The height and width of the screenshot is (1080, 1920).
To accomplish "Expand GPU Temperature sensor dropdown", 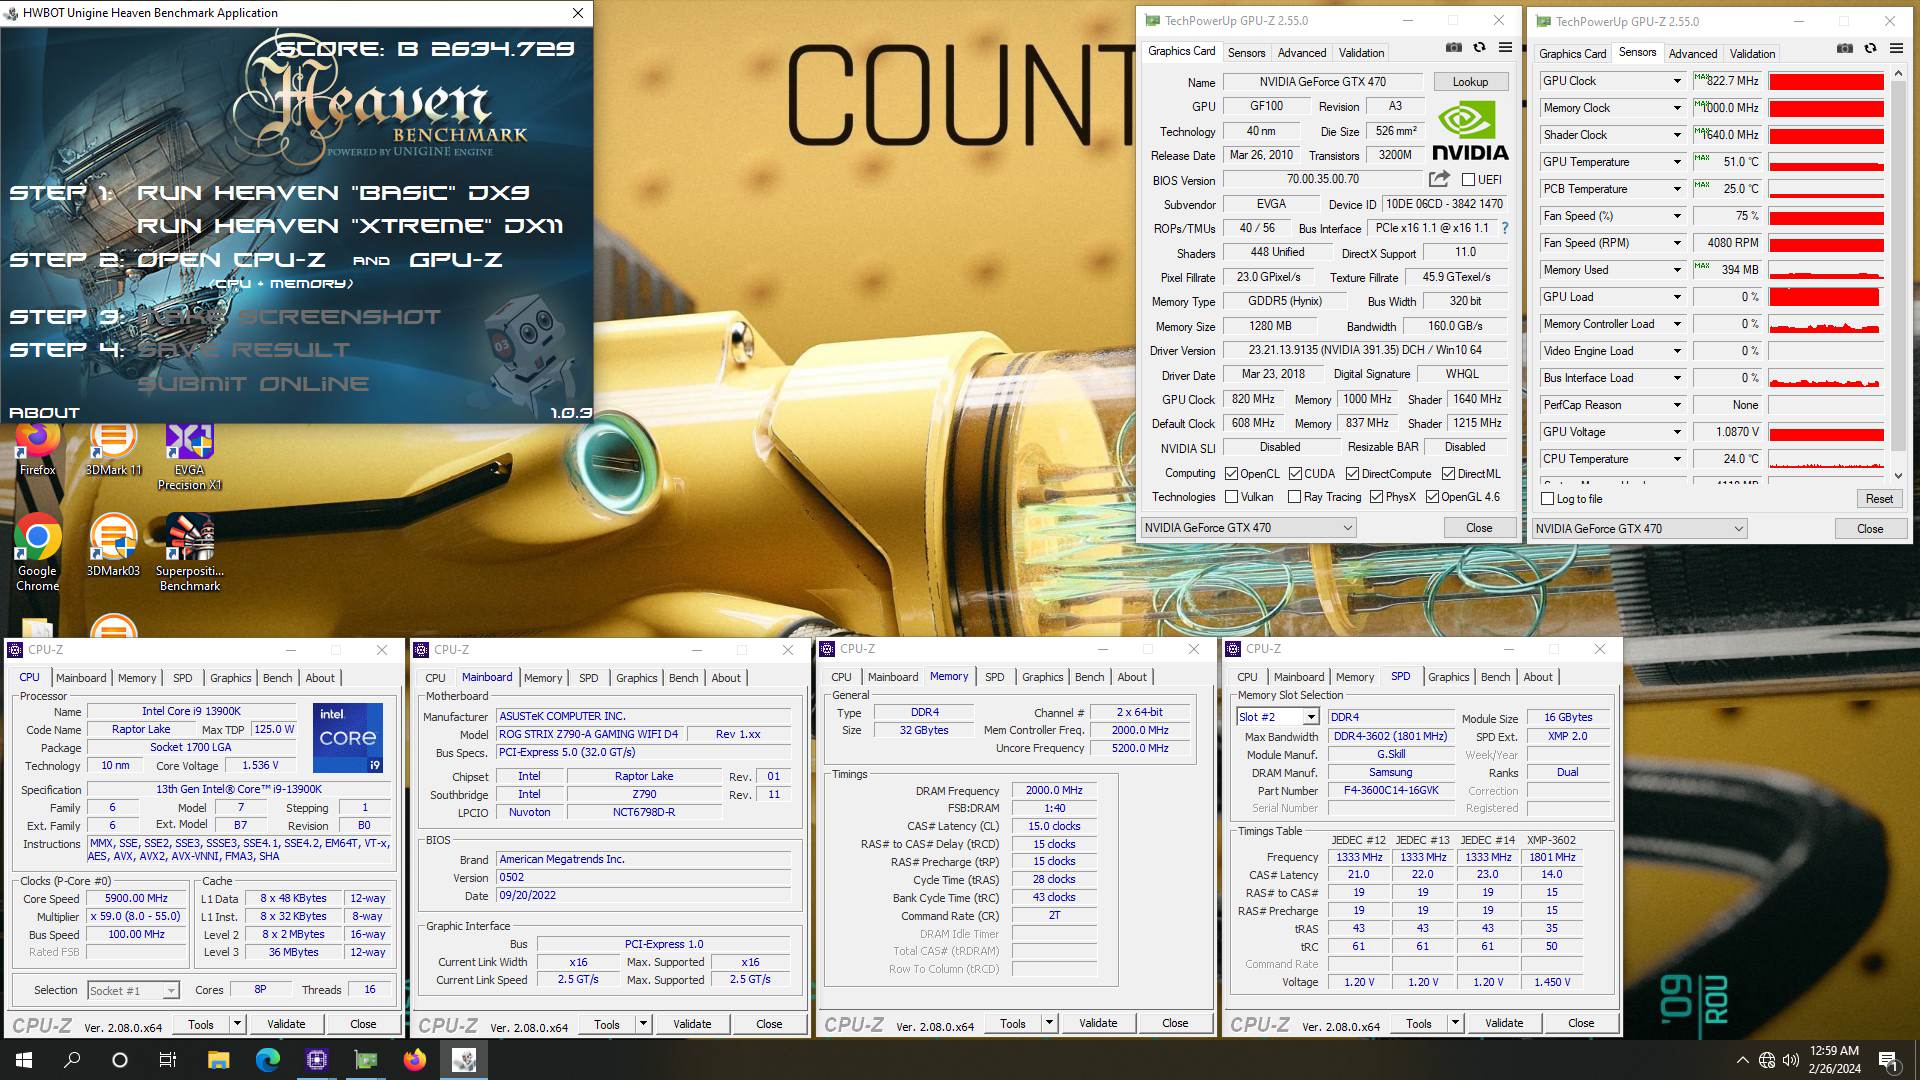I will 1677,162.
